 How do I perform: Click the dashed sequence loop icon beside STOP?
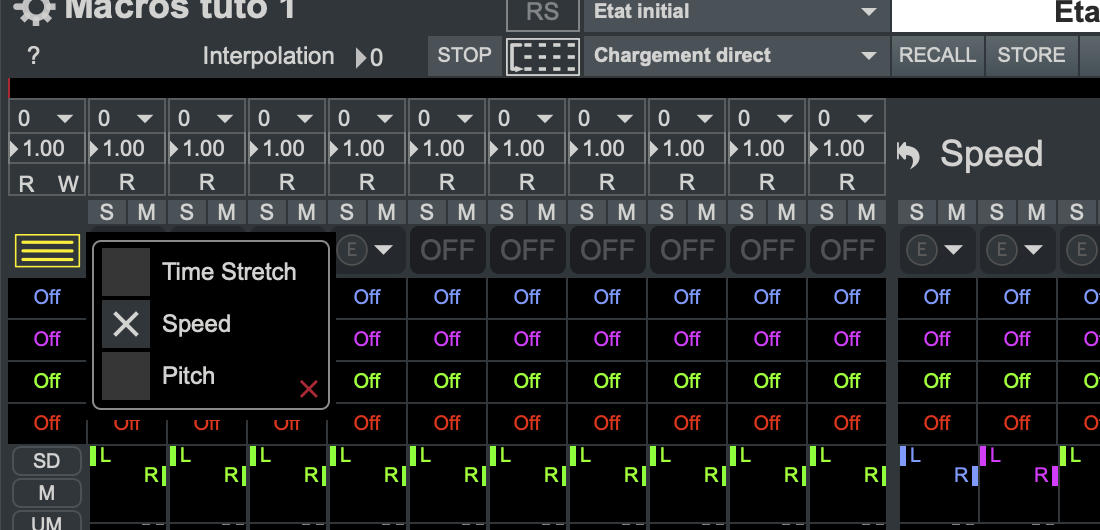coord(543,56)
